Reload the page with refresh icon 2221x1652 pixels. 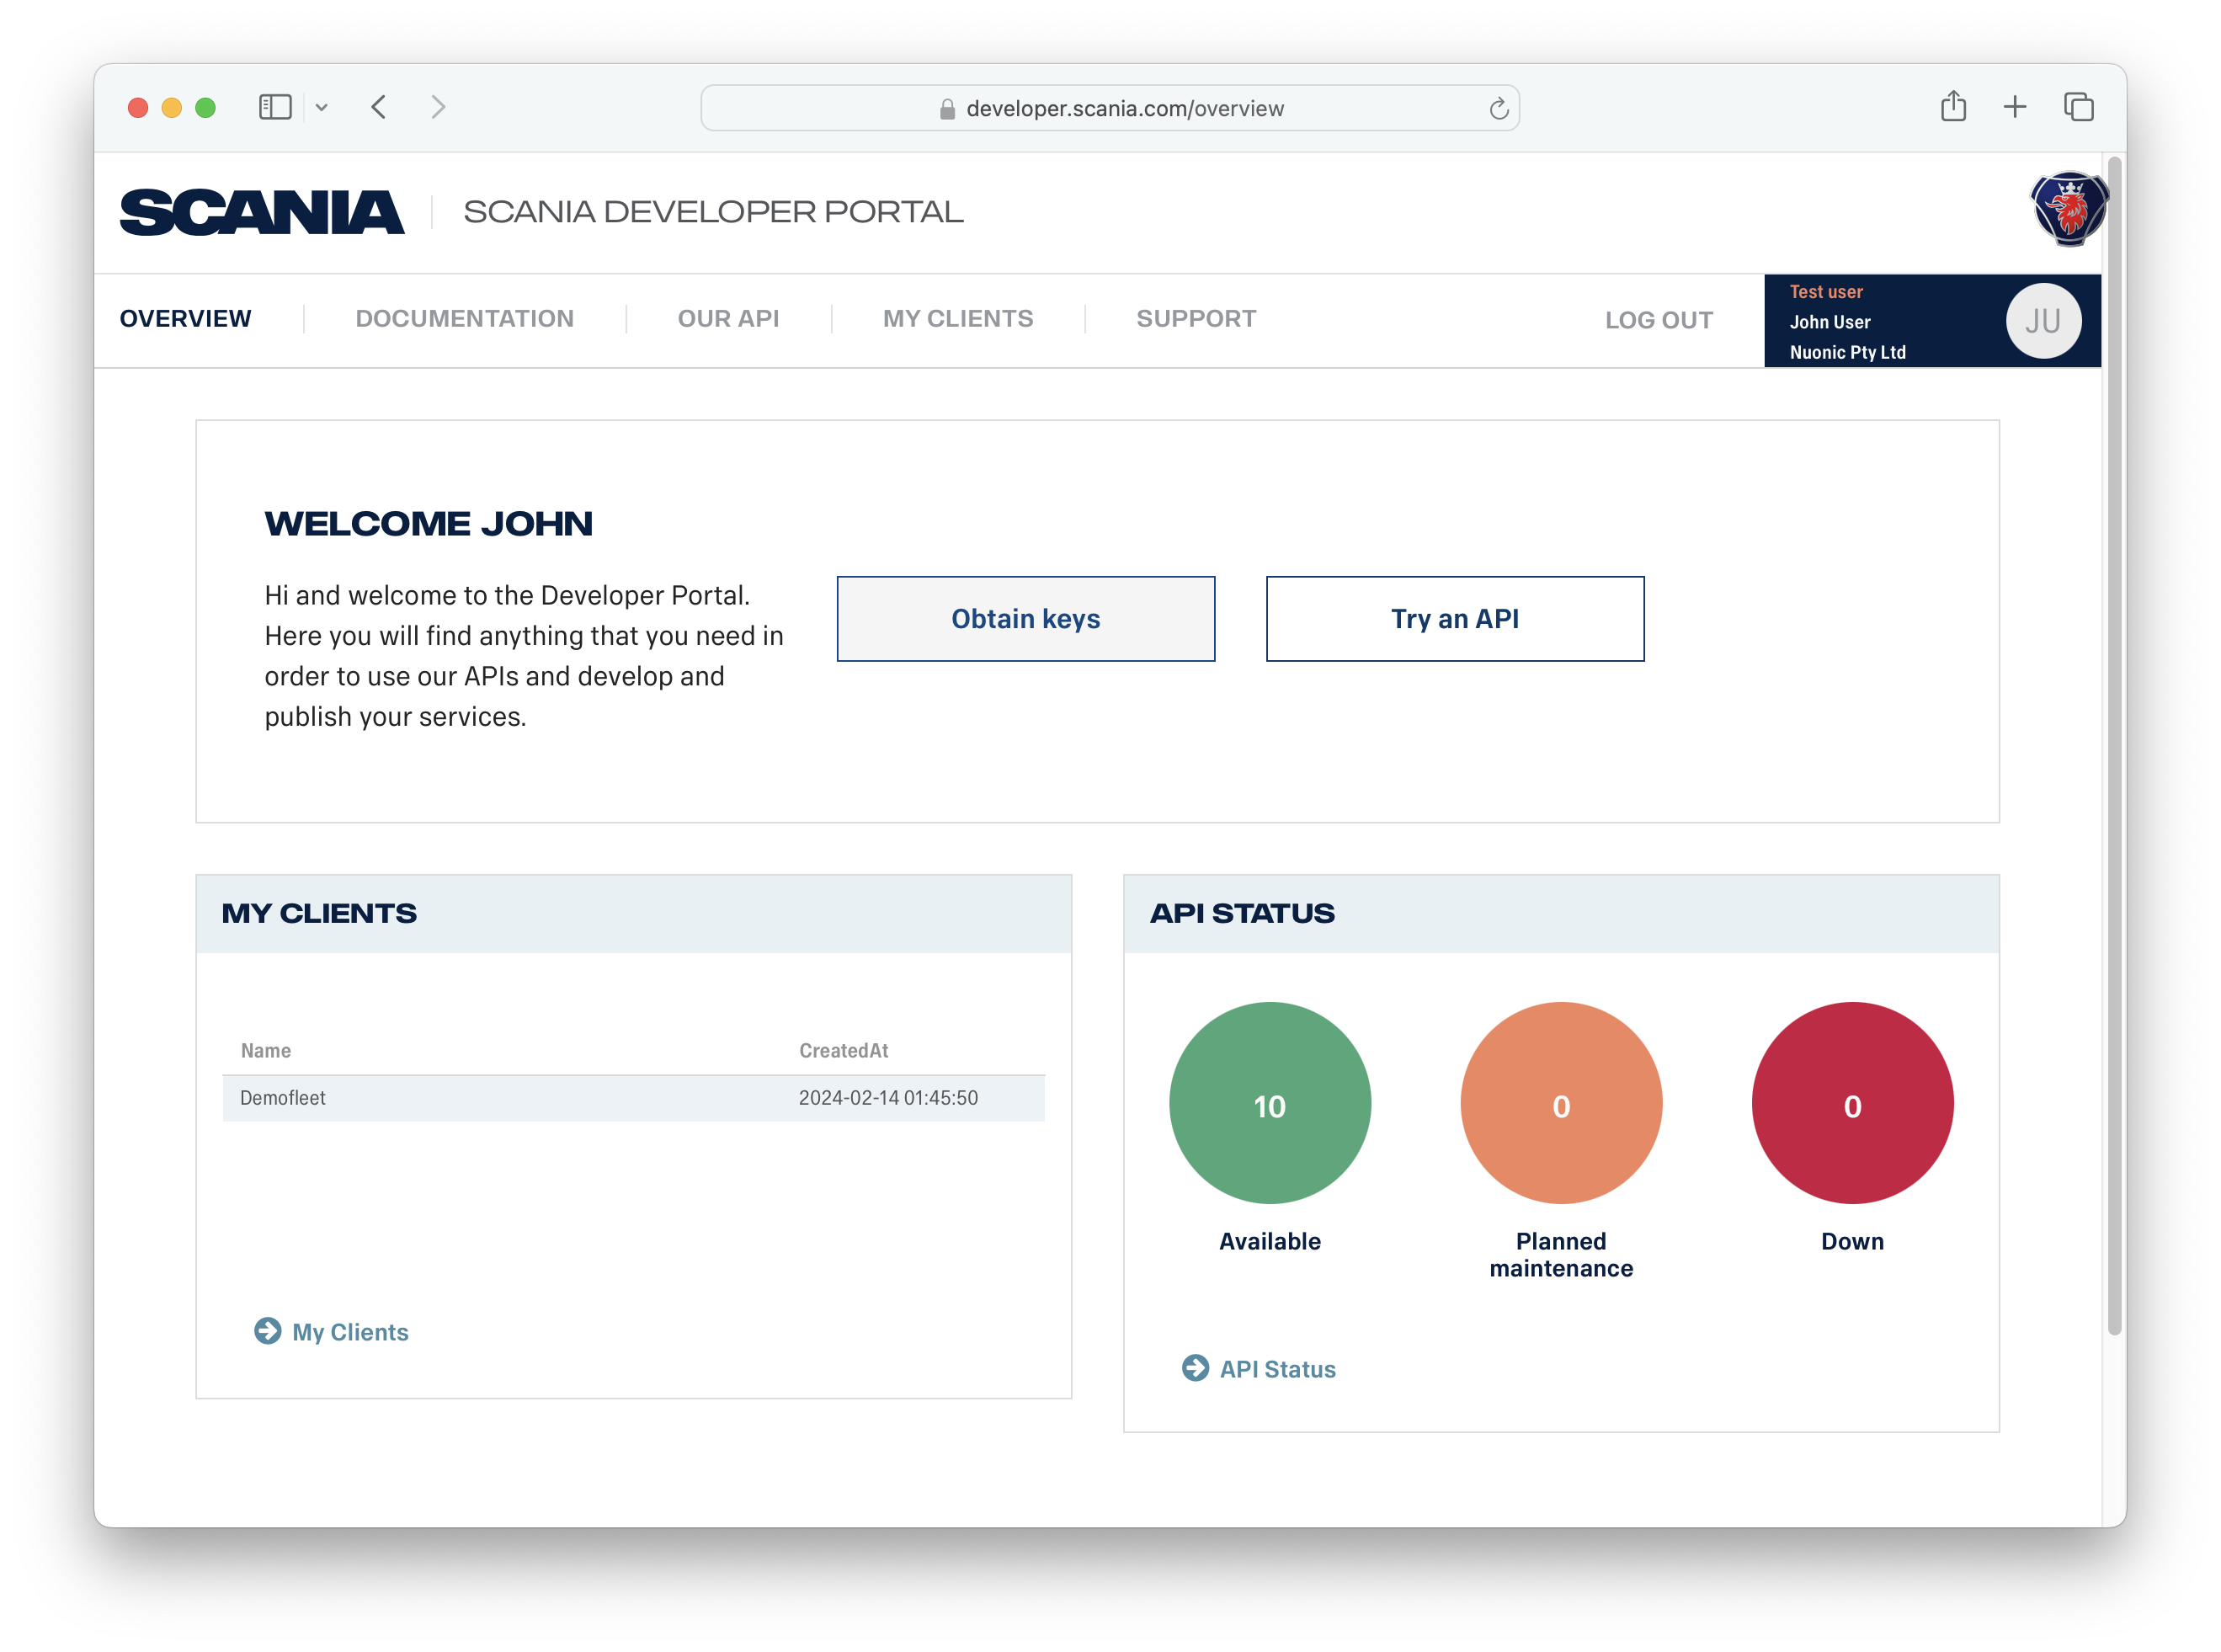click(1498, 109)
